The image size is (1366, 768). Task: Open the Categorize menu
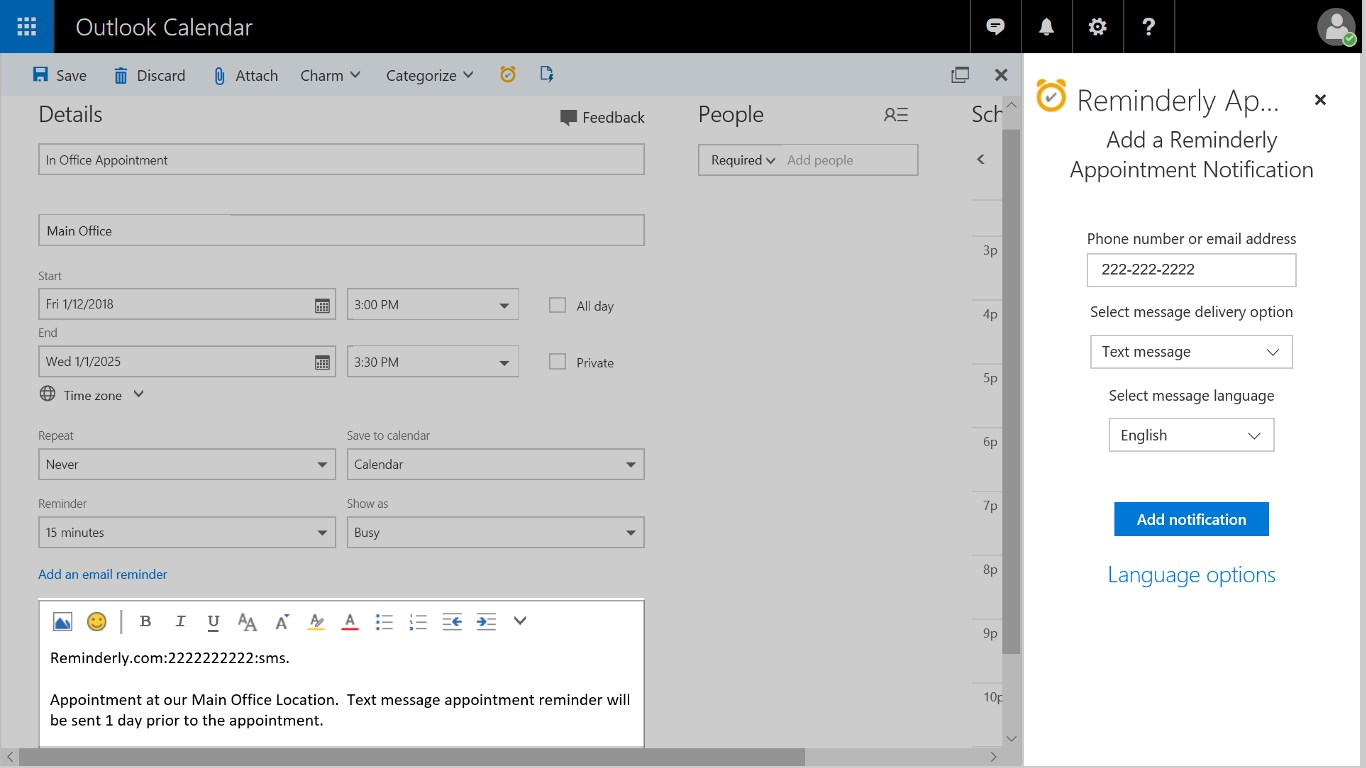(x=430, y=75)
